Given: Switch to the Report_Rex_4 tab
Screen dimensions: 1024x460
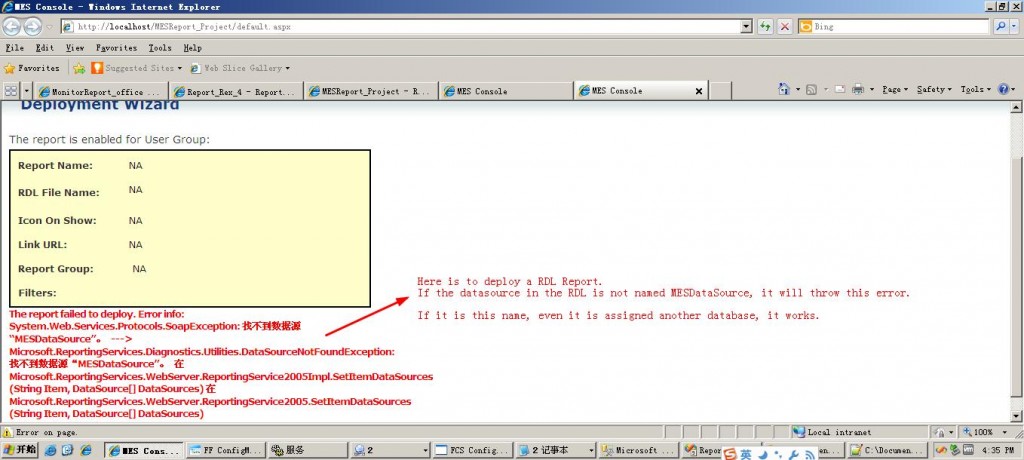Looking at the screenshot, I should coord(236,91).
